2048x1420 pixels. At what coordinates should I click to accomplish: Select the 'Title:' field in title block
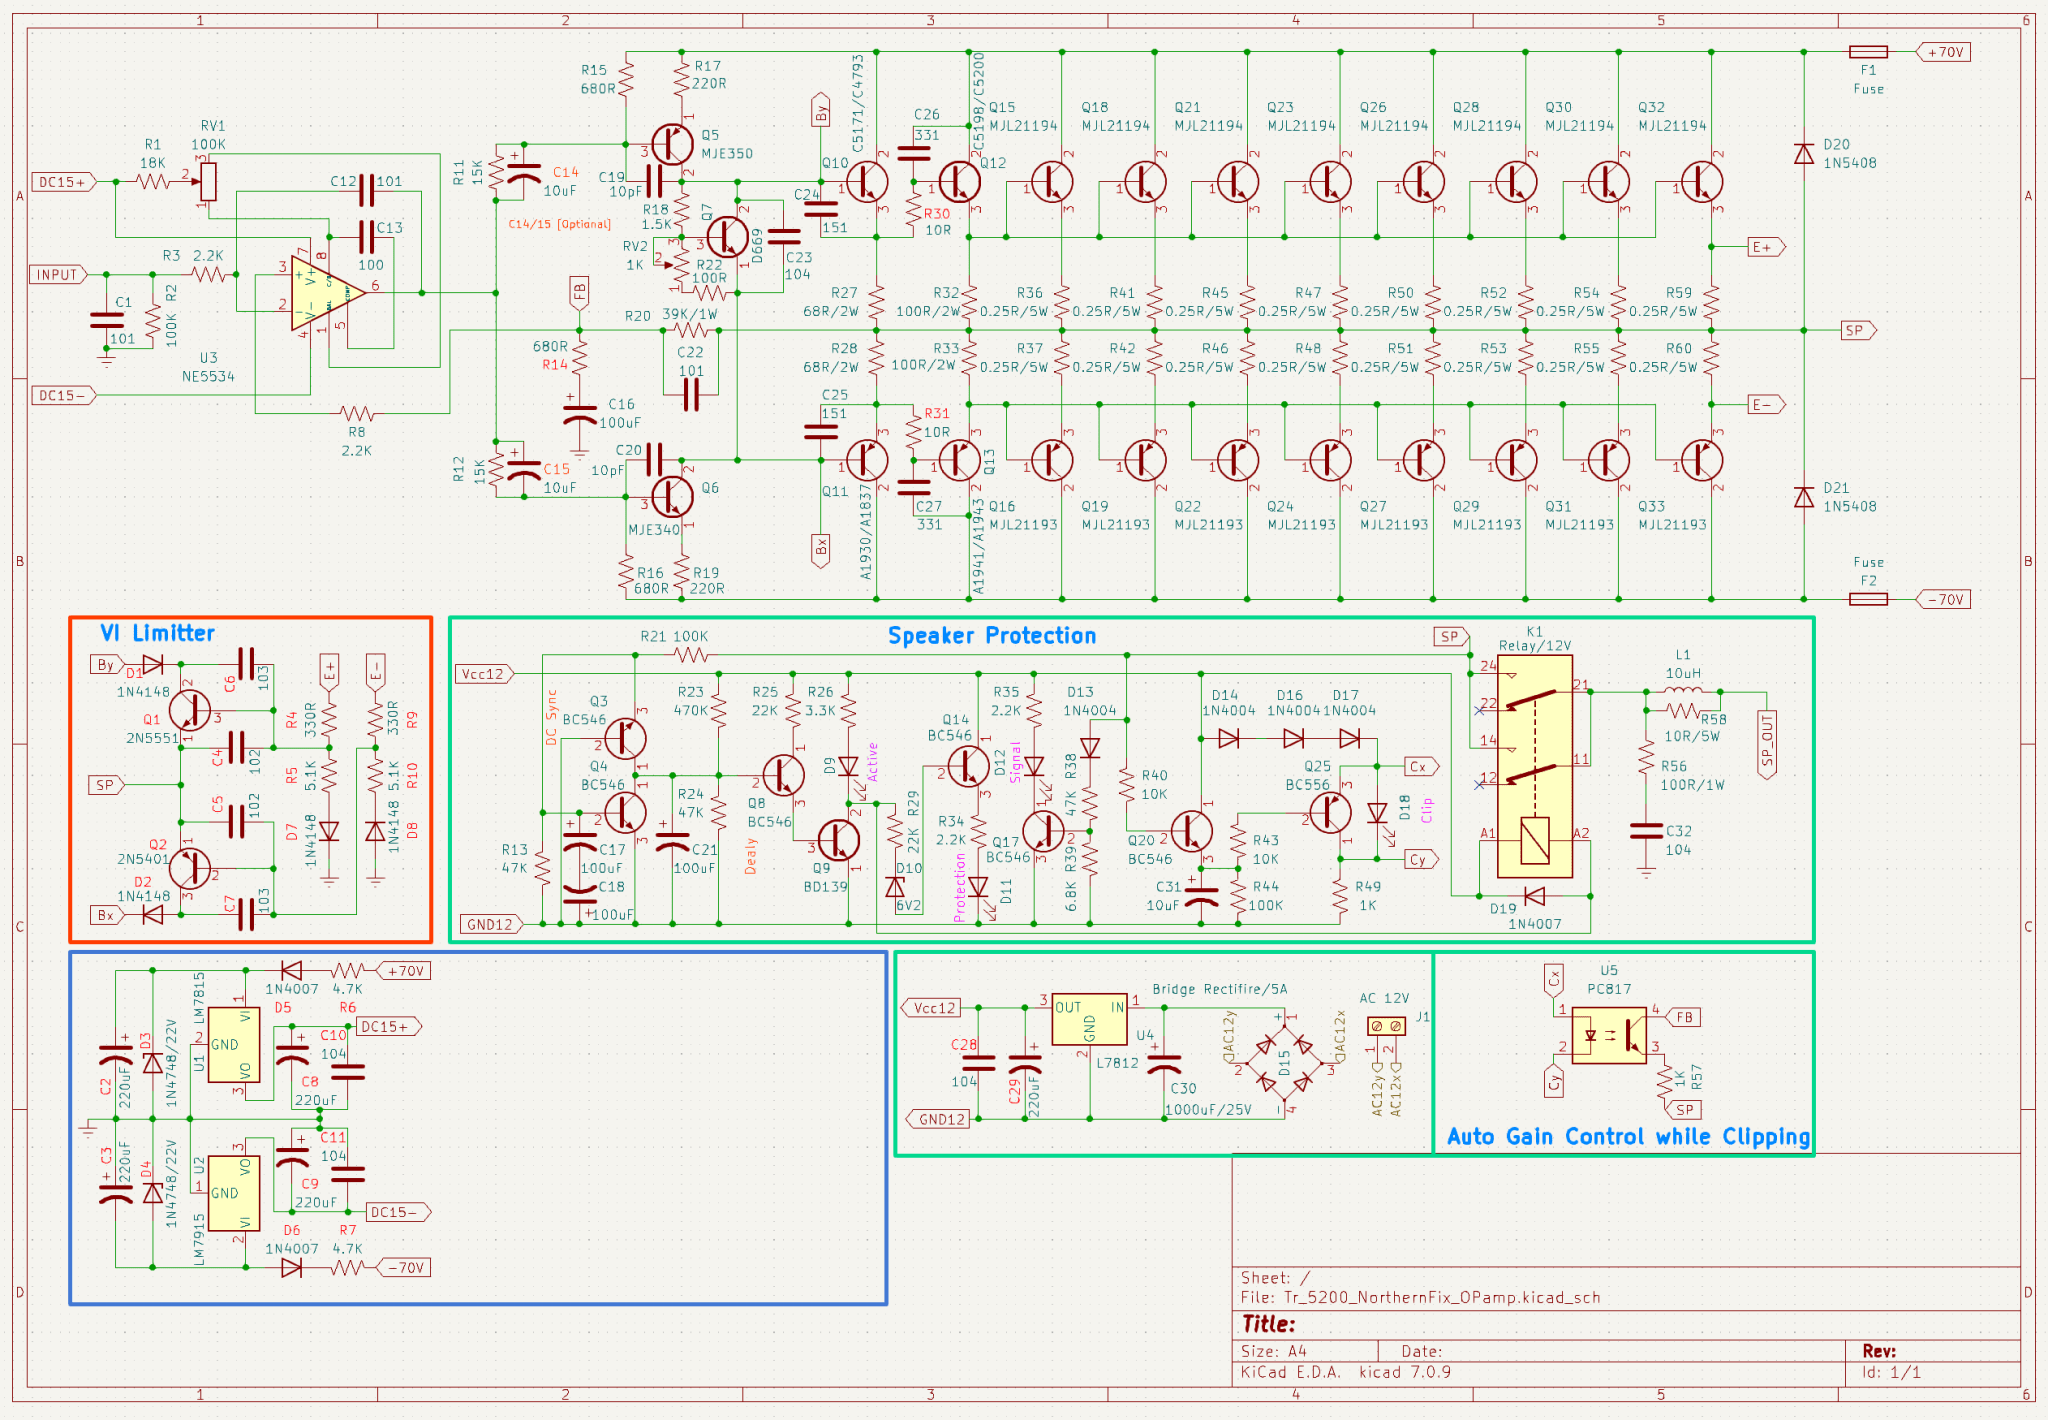pyautogui.click(x=1268, y=1324)
